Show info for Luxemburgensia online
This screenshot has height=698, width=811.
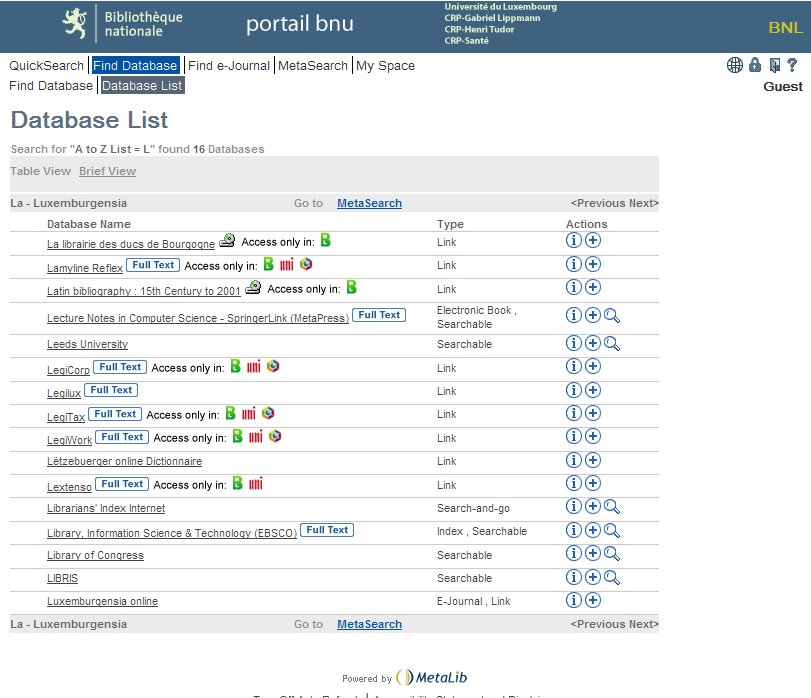point(573,600)
